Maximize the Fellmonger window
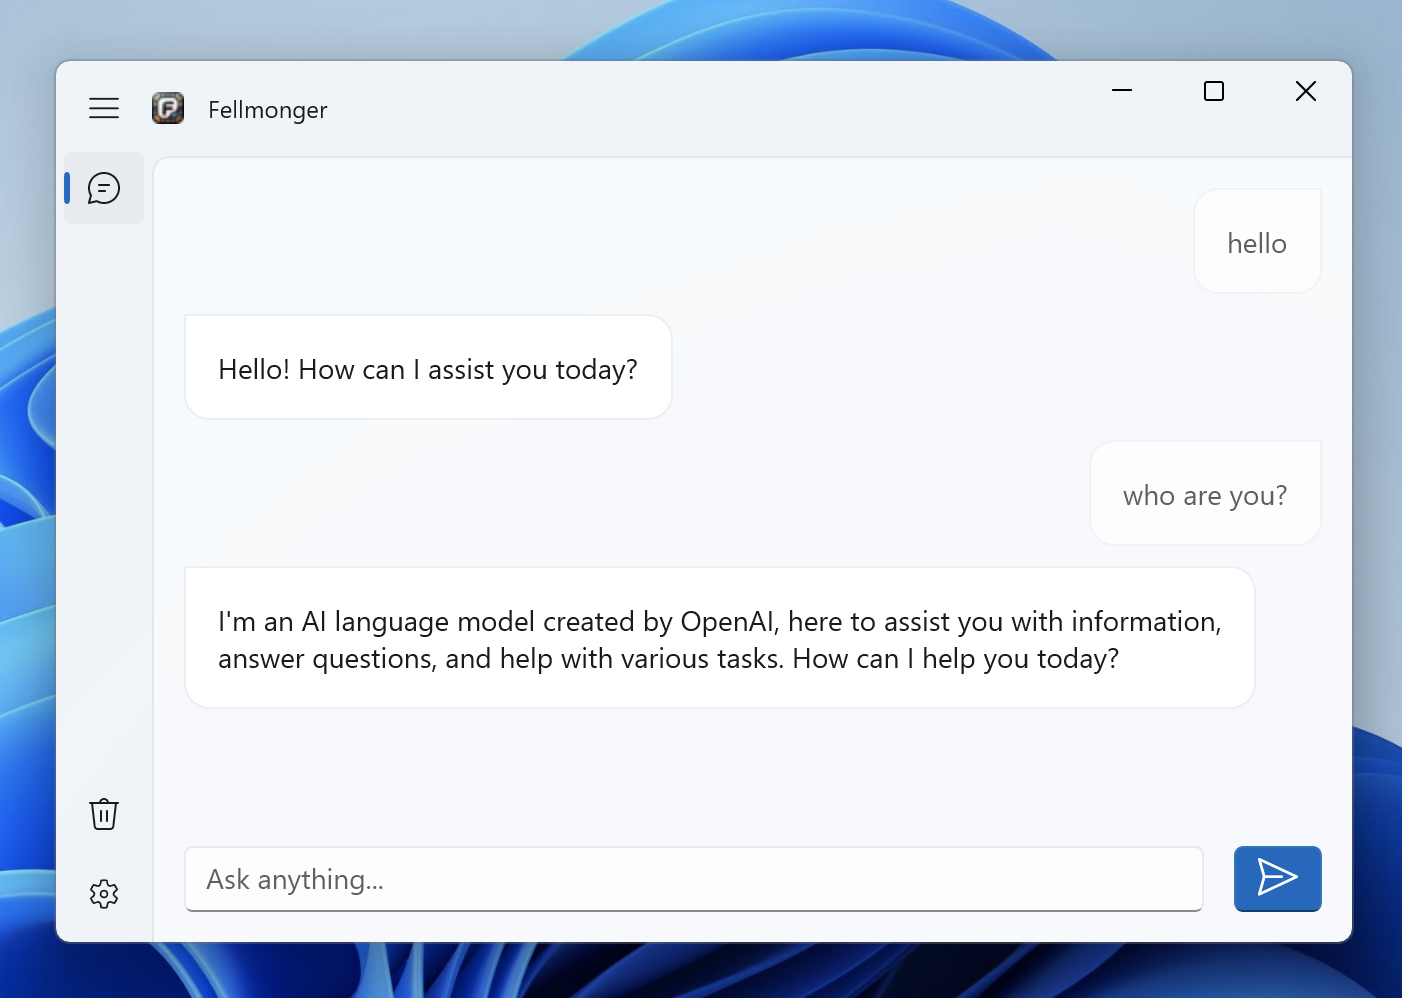Image resolution: width=1402 pixels, height=998 pixels. [x=1214, y=91]
